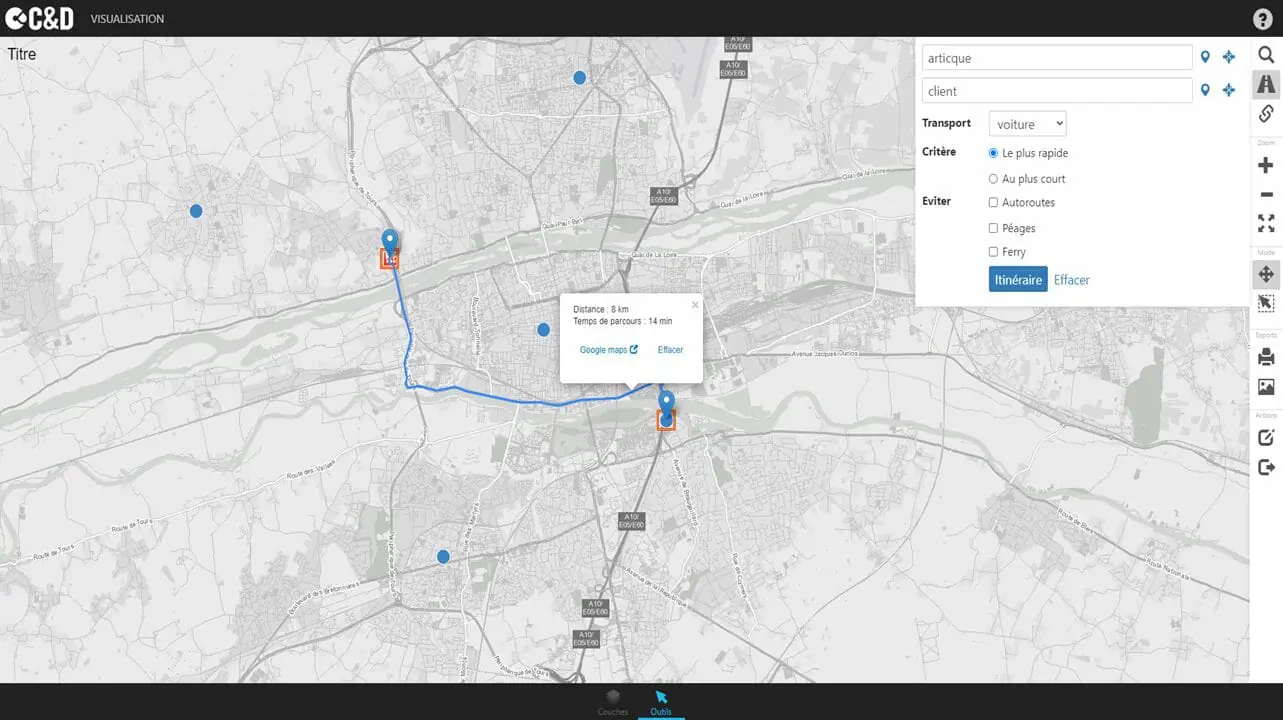Screen dimensions: 1283x720
Task: Select the route itinerary road icon
Action: point(1266,84)
